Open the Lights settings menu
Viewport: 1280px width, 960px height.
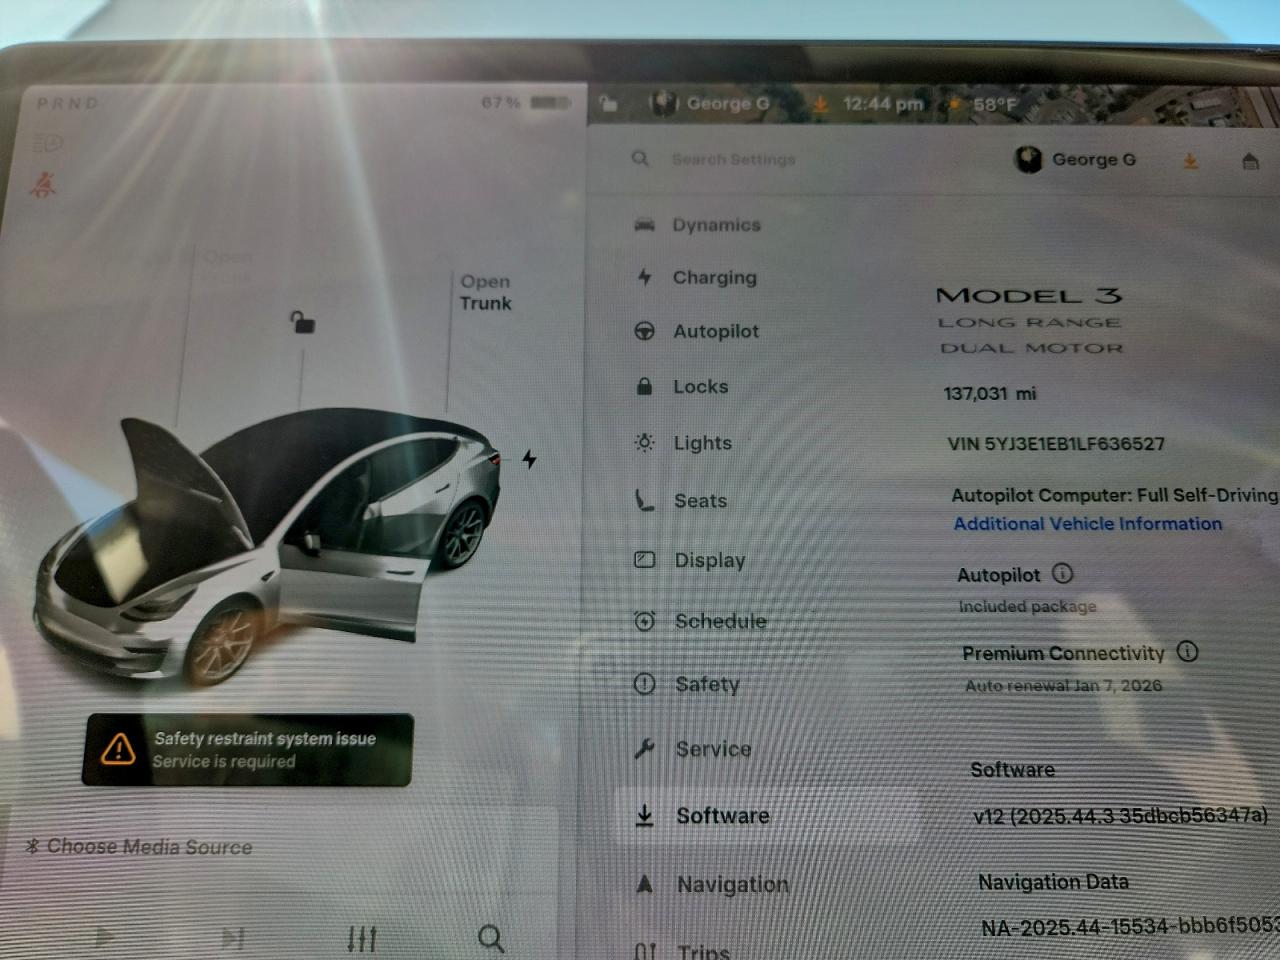[x=684, y=443]
